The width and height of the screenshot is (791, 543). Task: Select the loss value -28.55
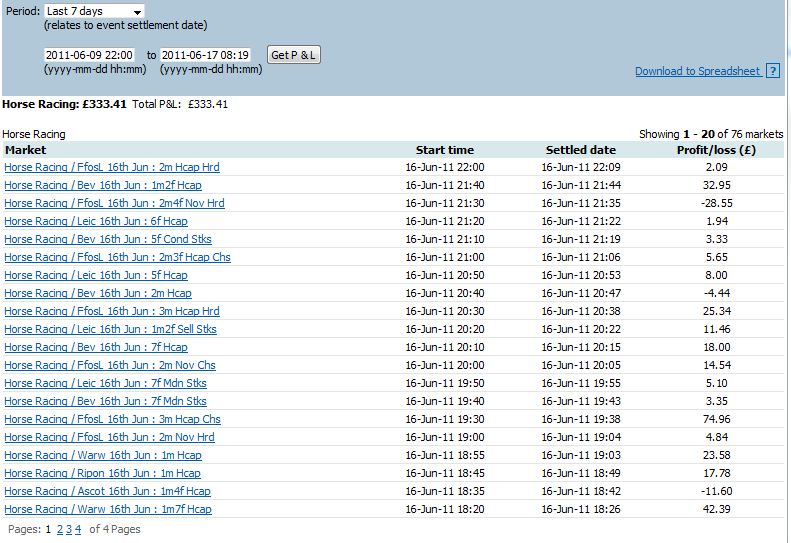[x=716, y=203]
